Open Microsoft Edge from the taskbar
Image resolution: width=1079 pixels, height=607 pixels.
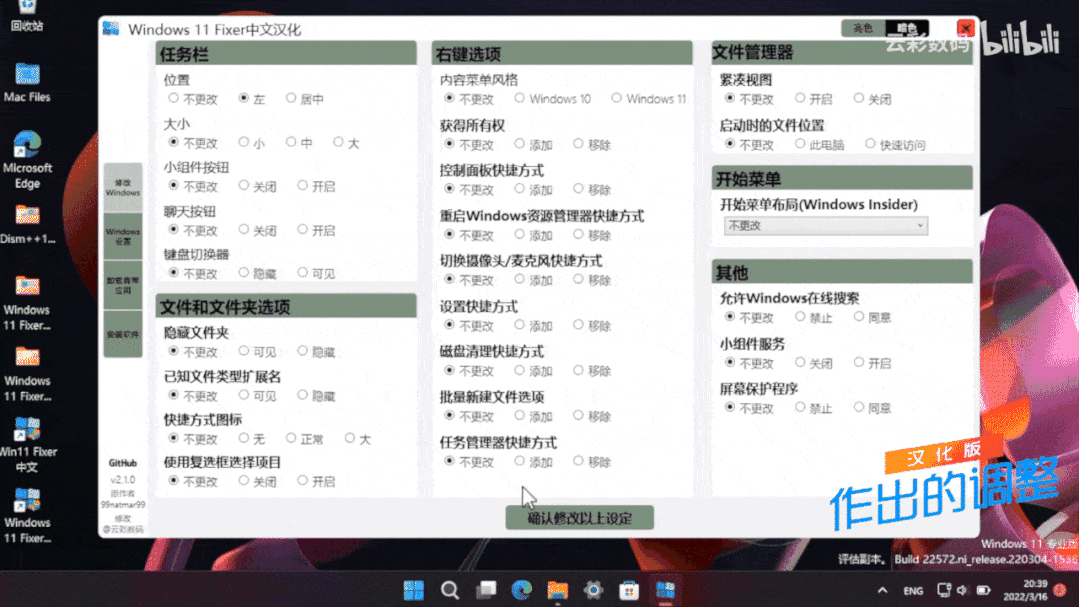[521, 590]
